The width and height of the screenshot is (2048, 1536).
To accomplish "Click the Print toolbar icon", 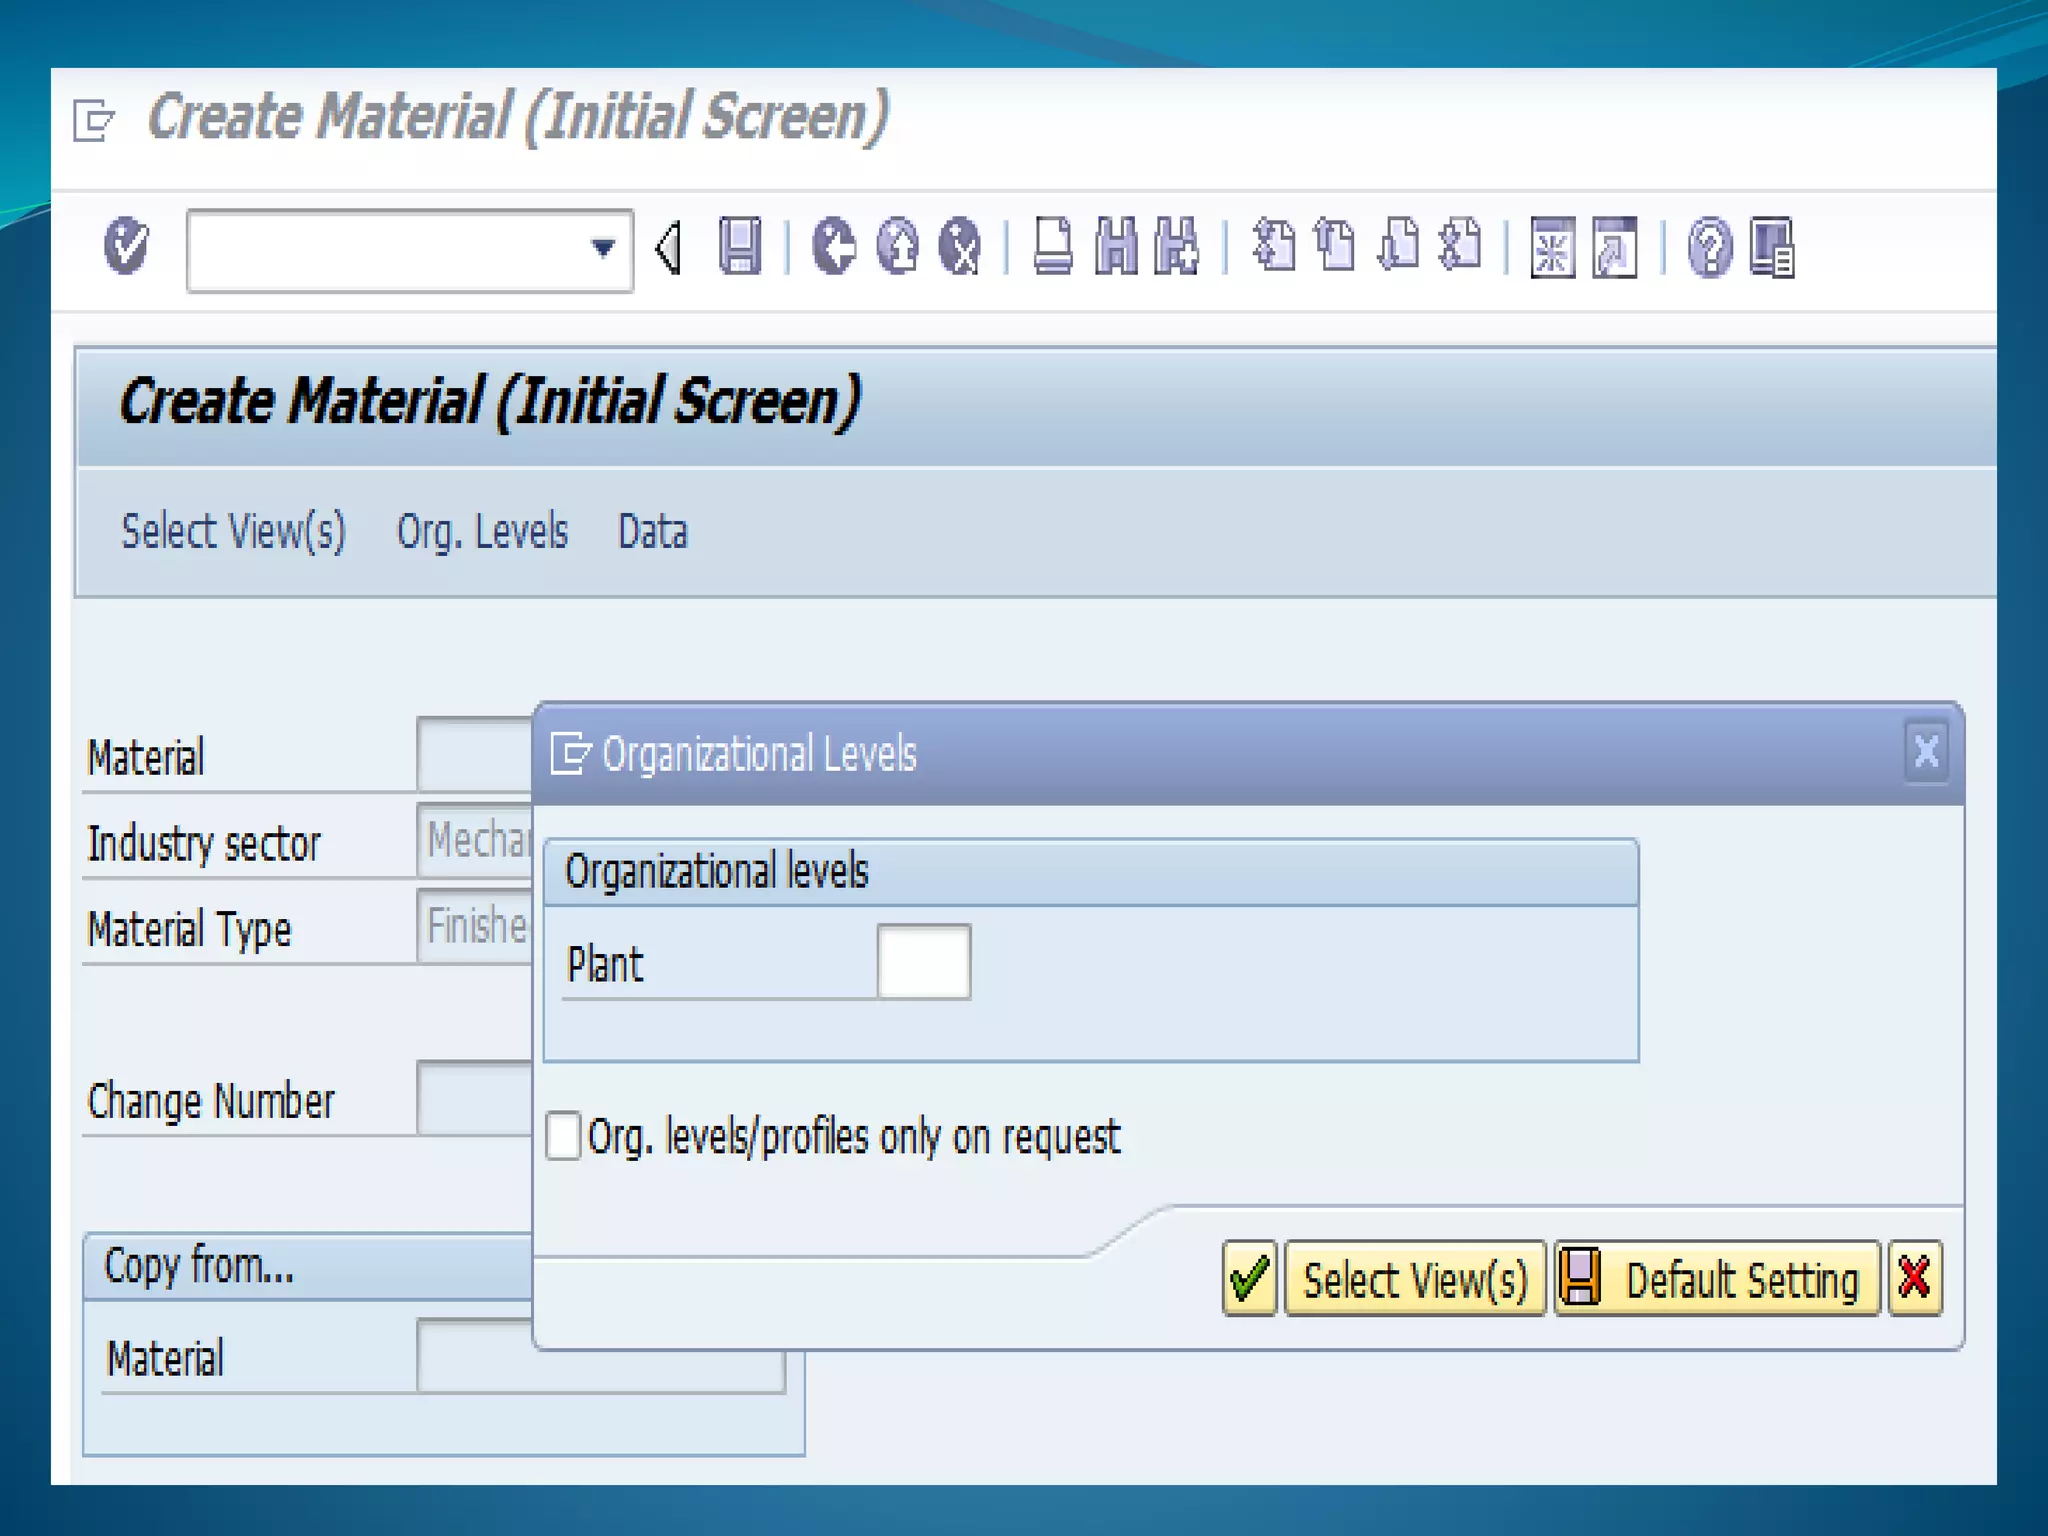I will [x=1053, y=246].
